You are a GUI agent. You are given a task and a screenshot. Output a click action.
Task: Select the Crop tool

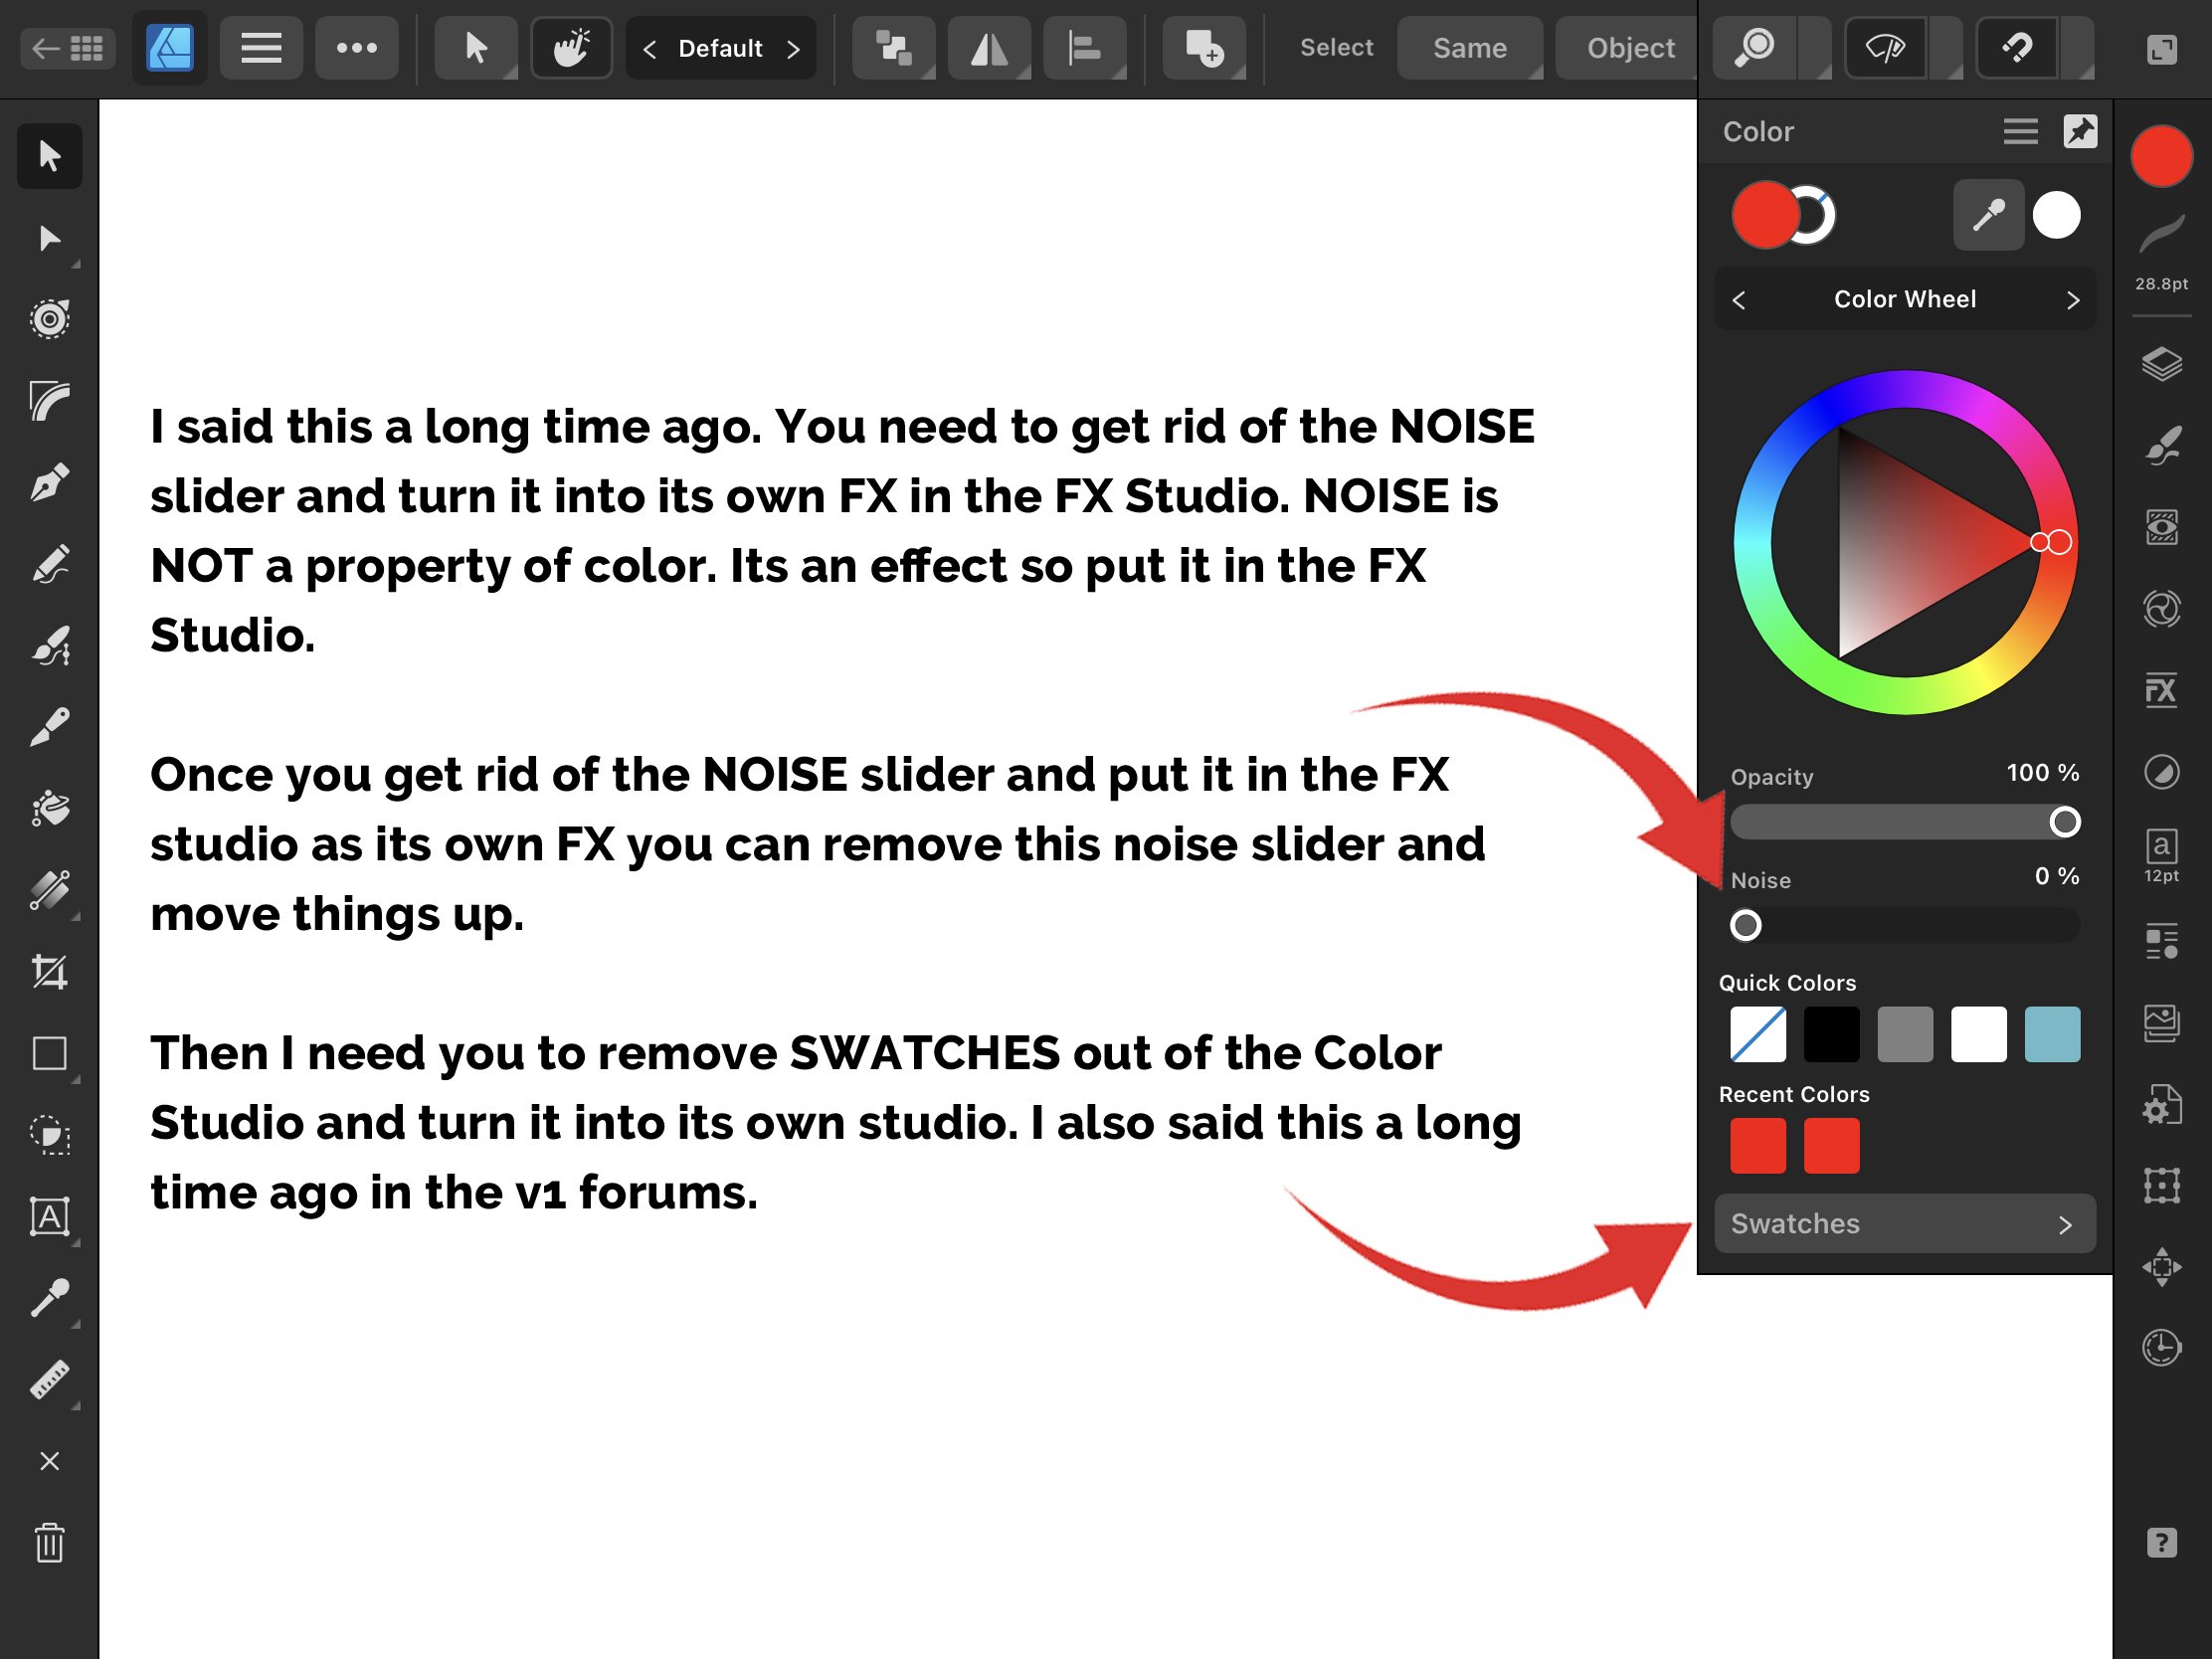pyautogui.click(x=49, y=972)
